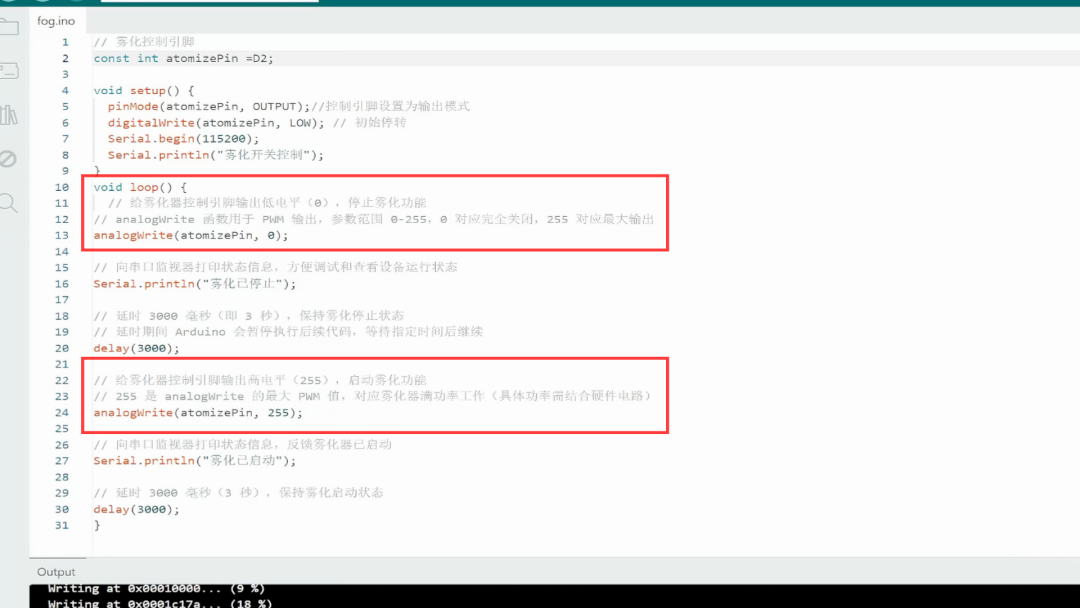Image resolution: width=1080 pixels, height=608 pixels.
Task: Click 'analogWrite(atomizePin, 255);' statement
Action: click(x=198, y=412)
